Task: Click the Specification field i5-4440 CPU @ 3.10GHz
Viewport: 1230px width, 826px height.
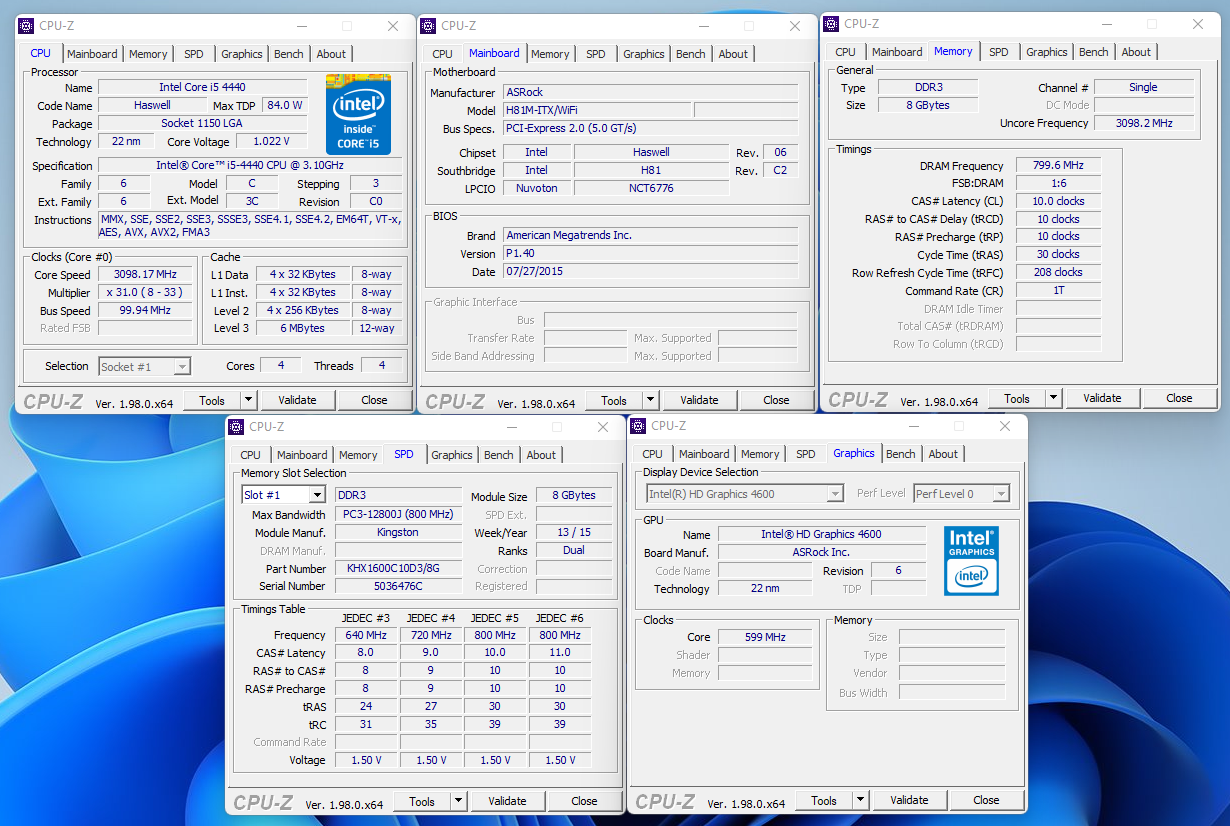Action: (250, 166)
